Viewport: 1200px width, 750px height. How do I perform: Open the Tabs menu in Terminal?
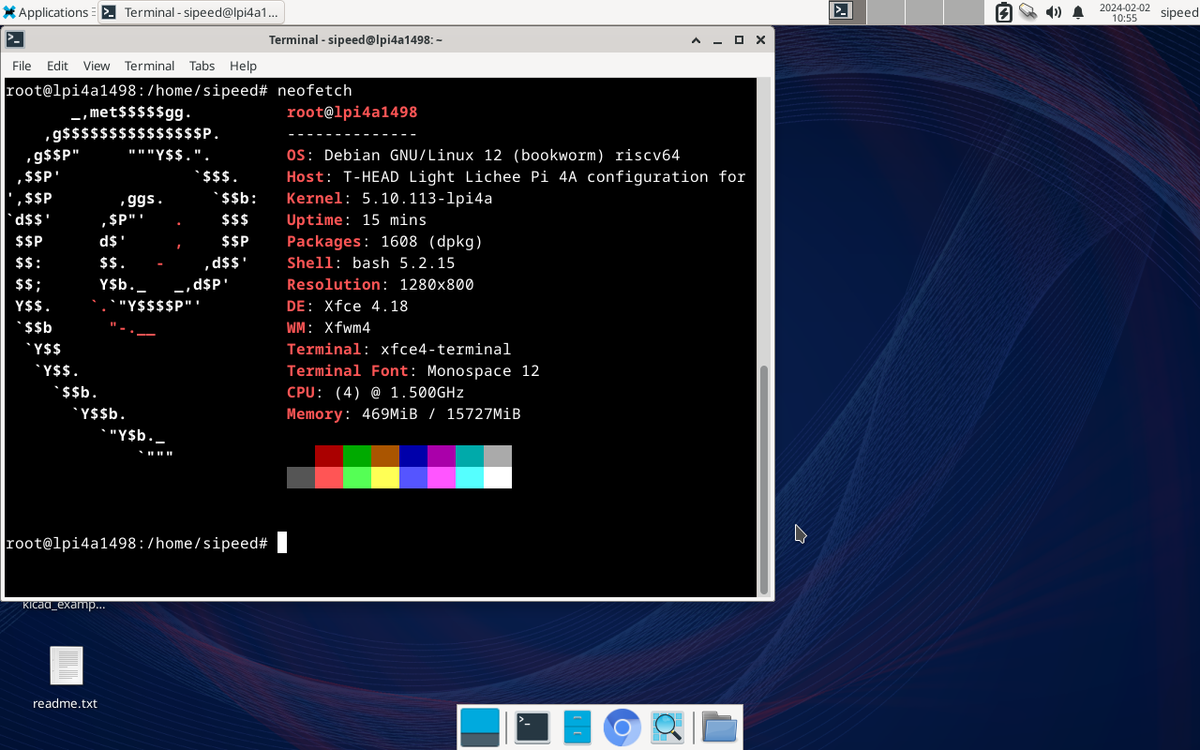(201, 65)
